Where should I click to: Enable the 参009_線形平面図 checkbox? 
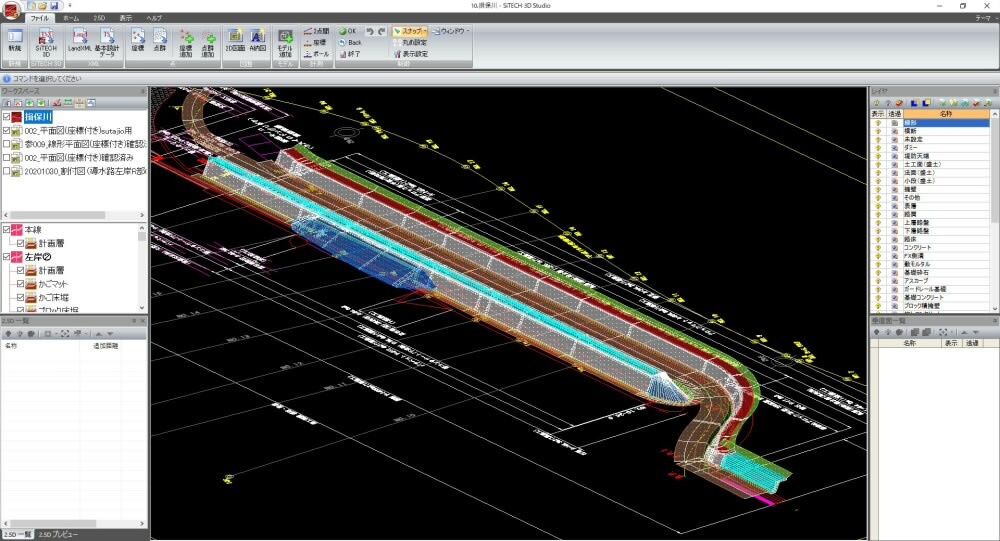click(7, 144)
